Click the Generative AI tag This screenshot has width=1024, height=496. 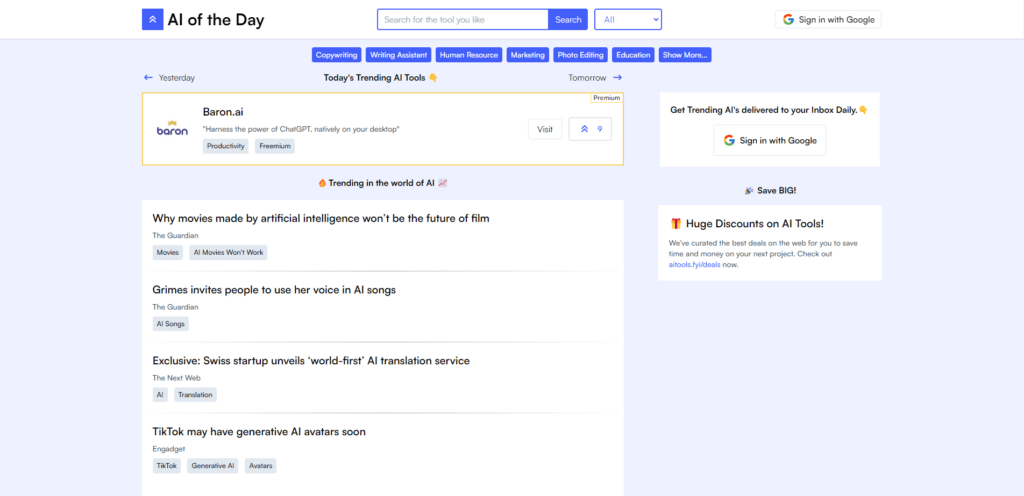pos(212,466)
